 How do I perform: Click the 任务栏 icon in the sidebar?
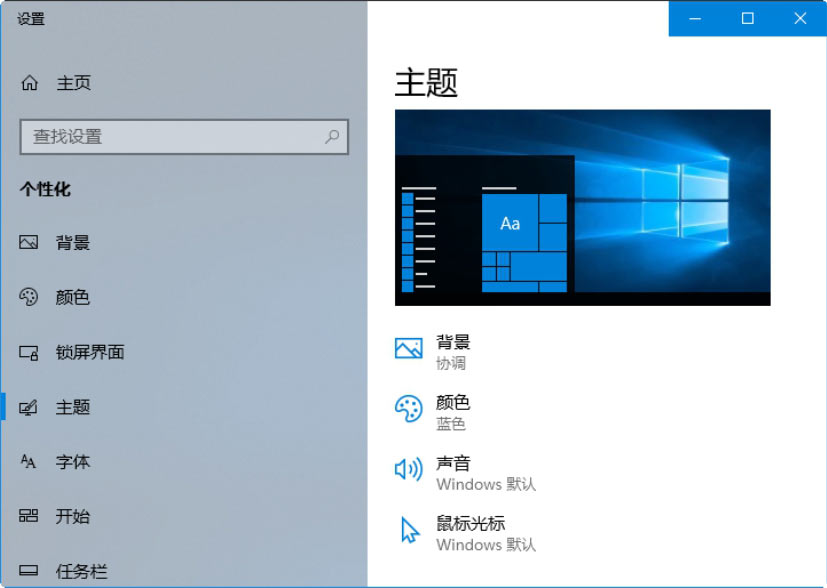(28, 572)
